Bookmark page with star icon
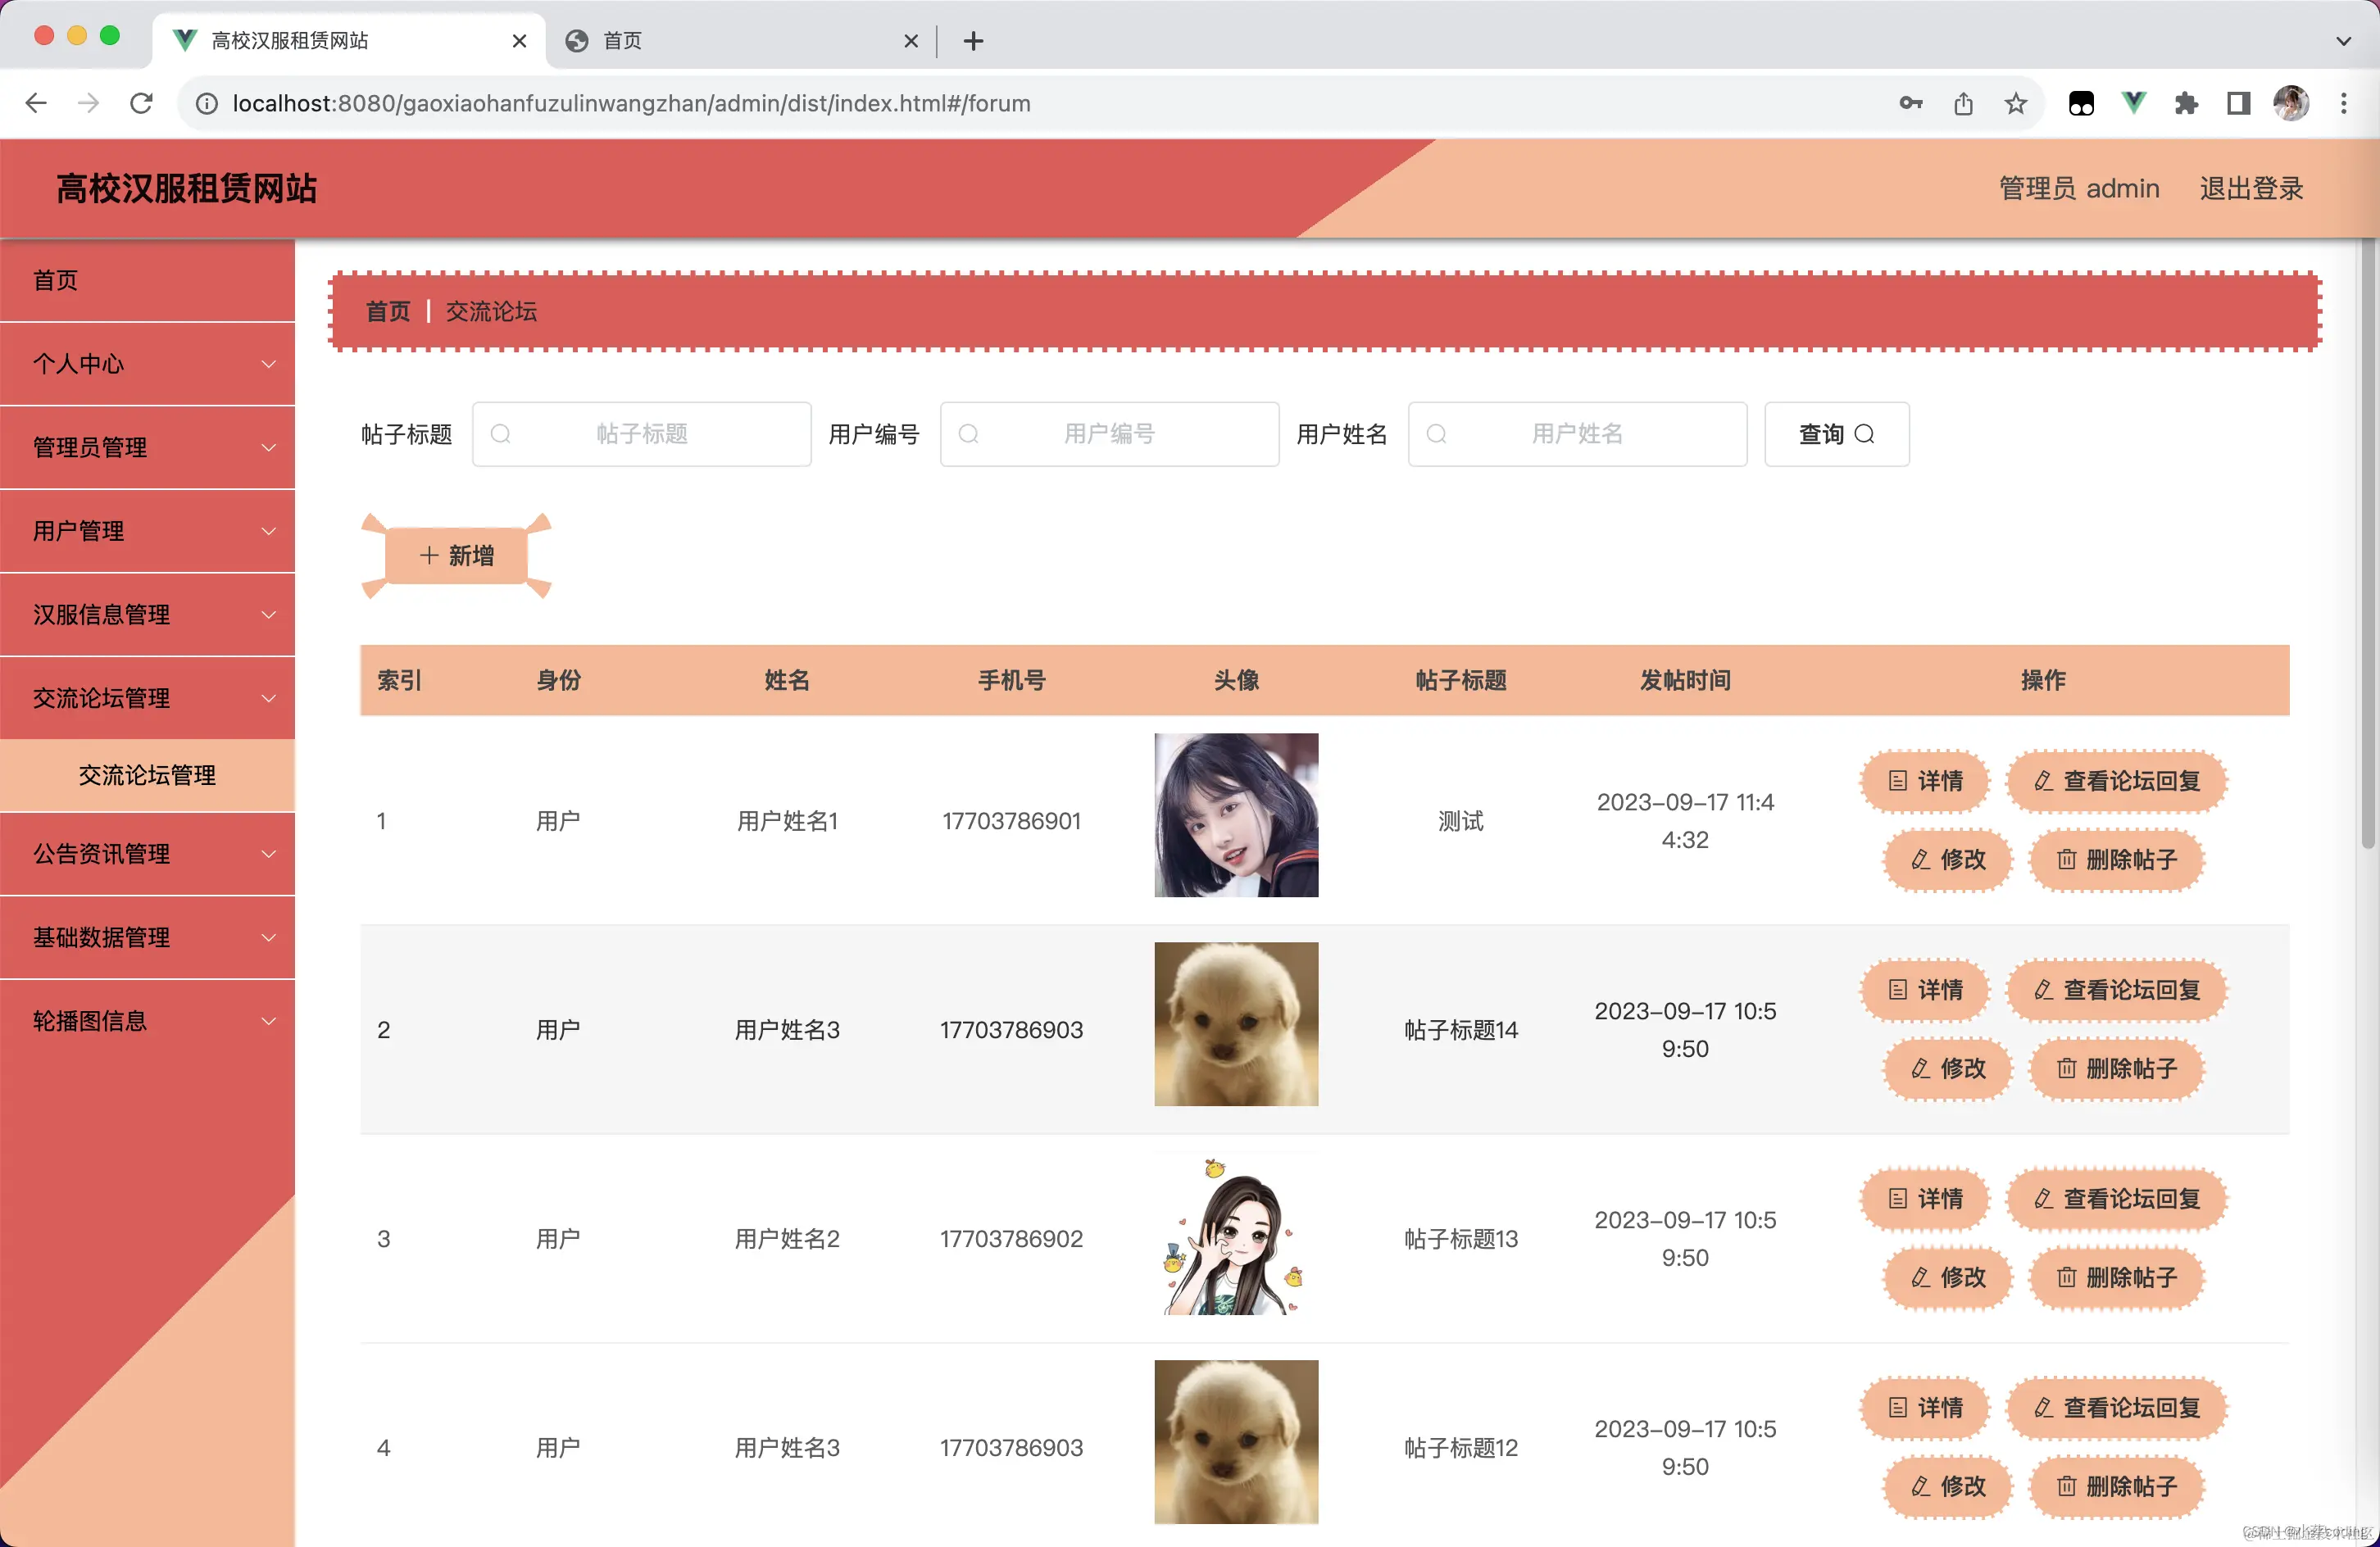Image resolution: width=2380 pixels, height=1547 pixels. [x=2016, y=103]
